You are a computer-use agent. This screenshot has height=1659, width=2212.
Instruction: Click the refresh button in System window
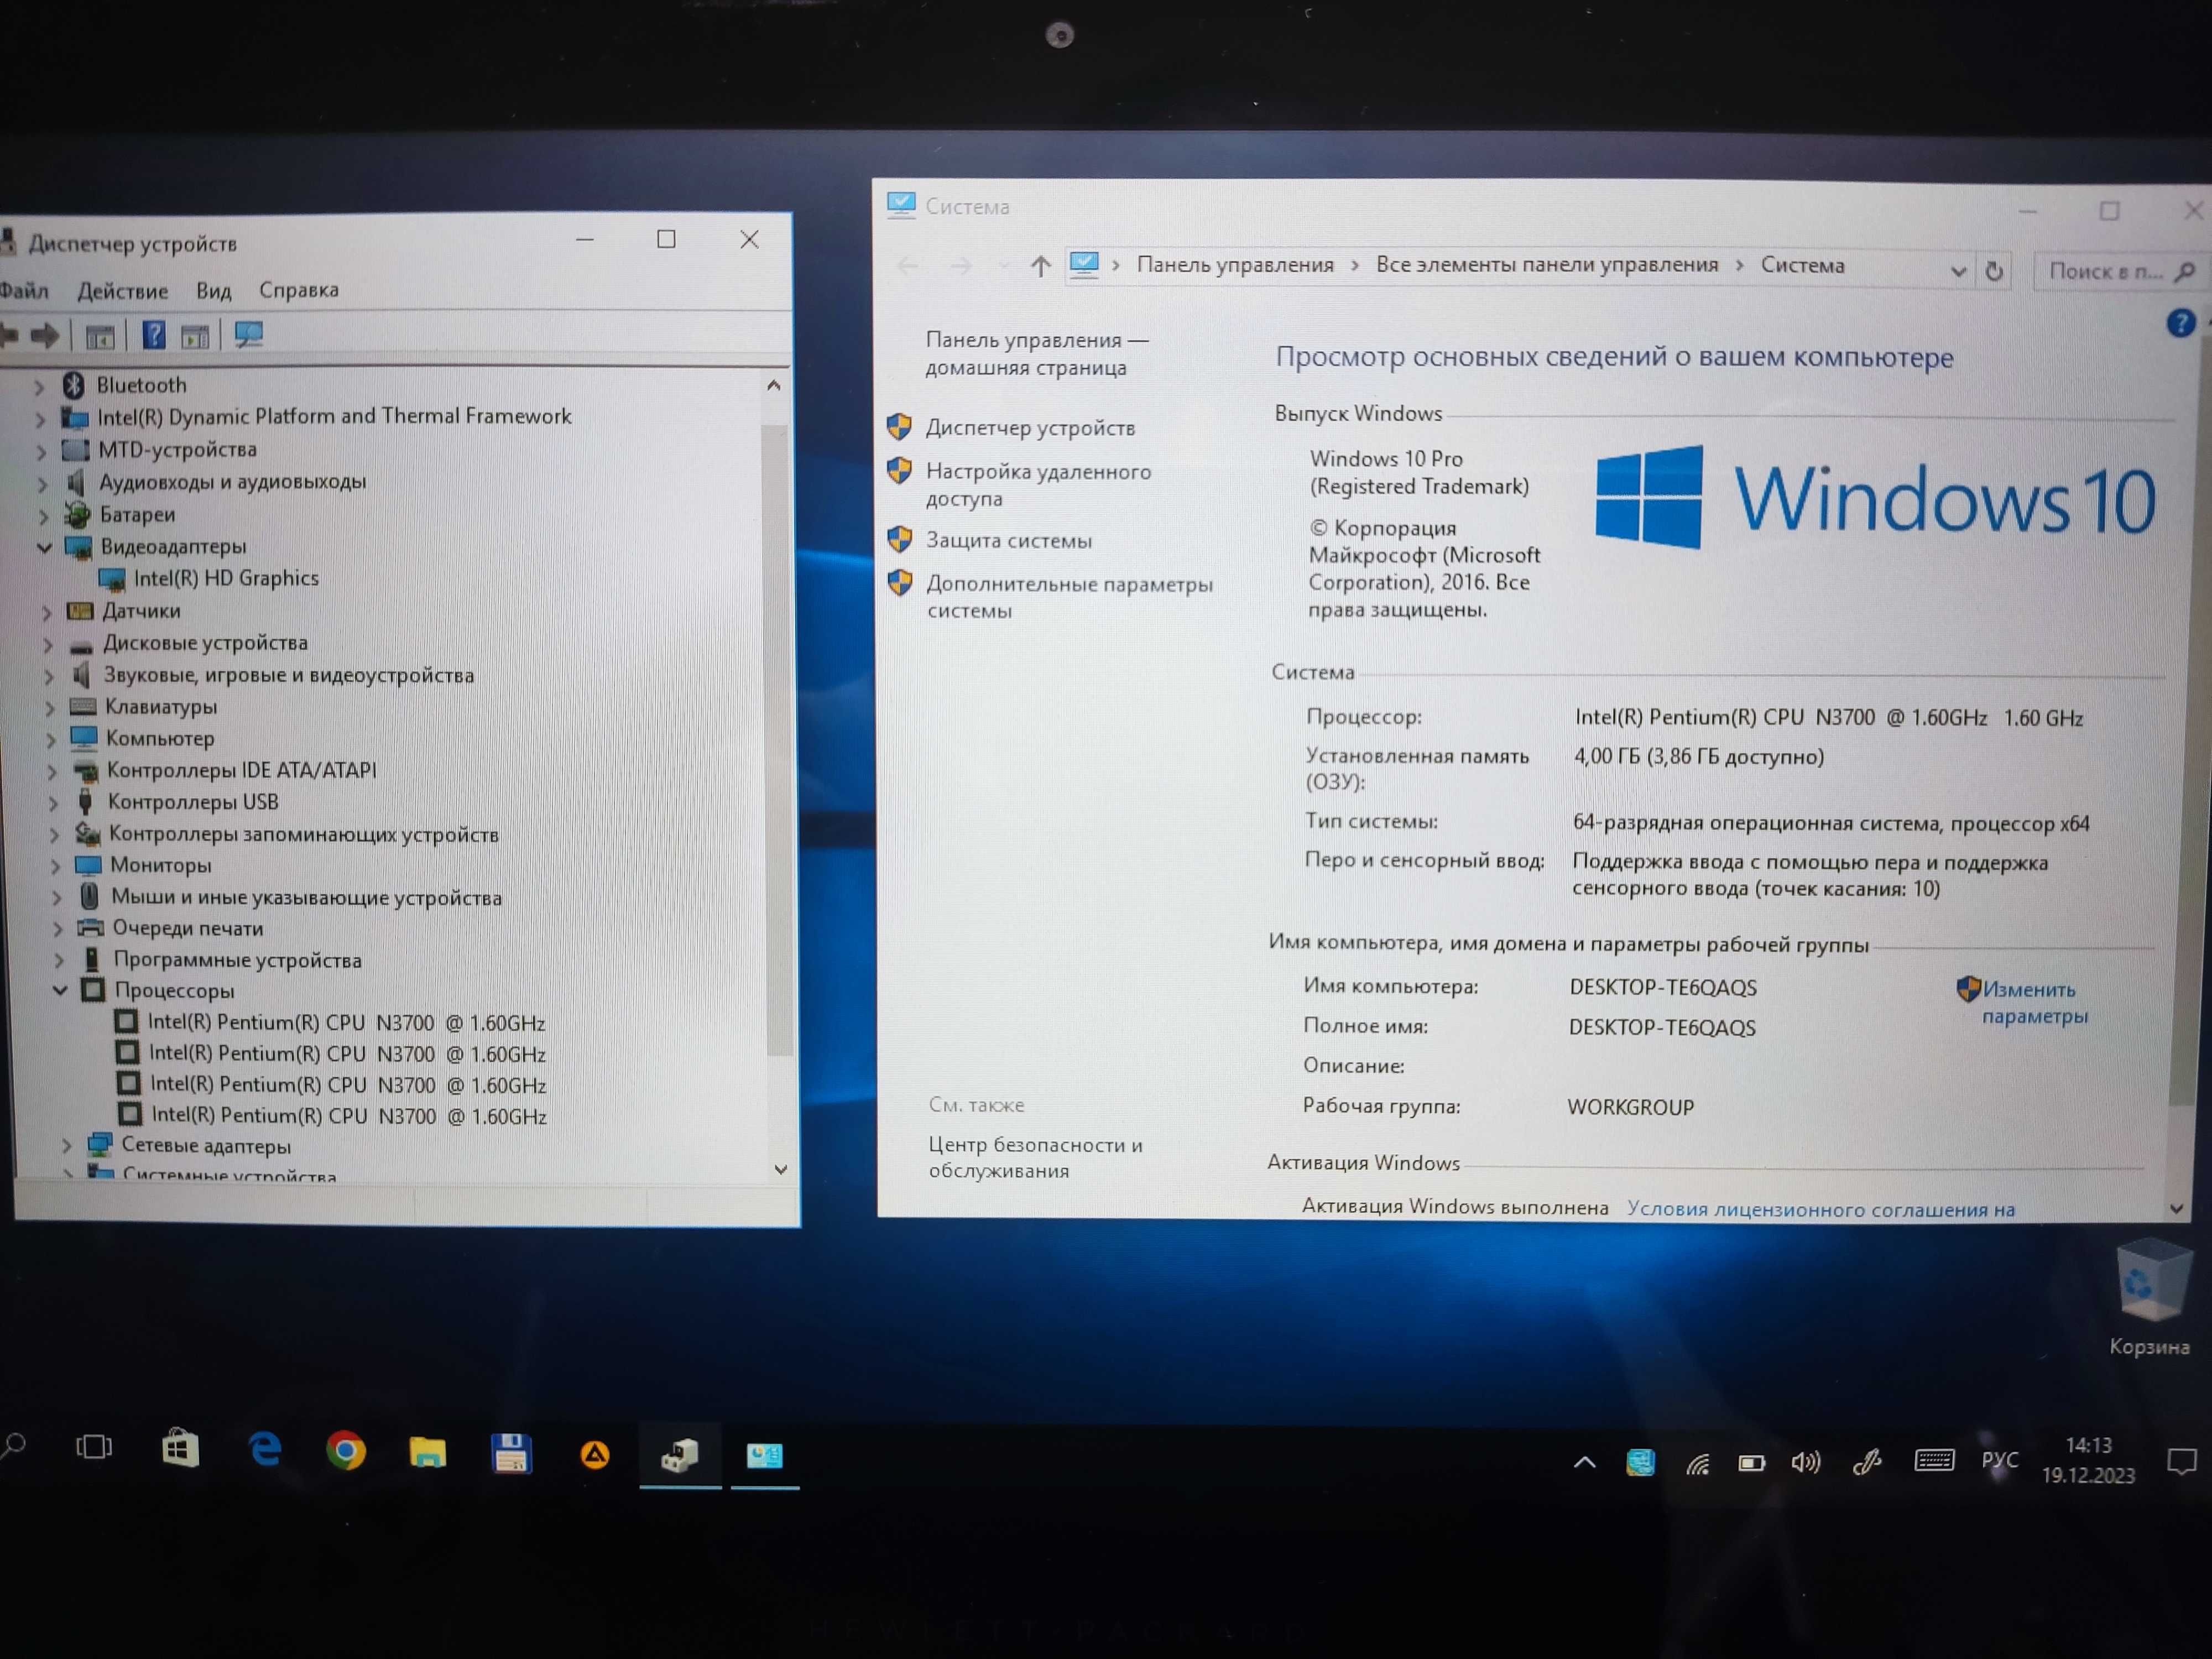[1994, 271]
